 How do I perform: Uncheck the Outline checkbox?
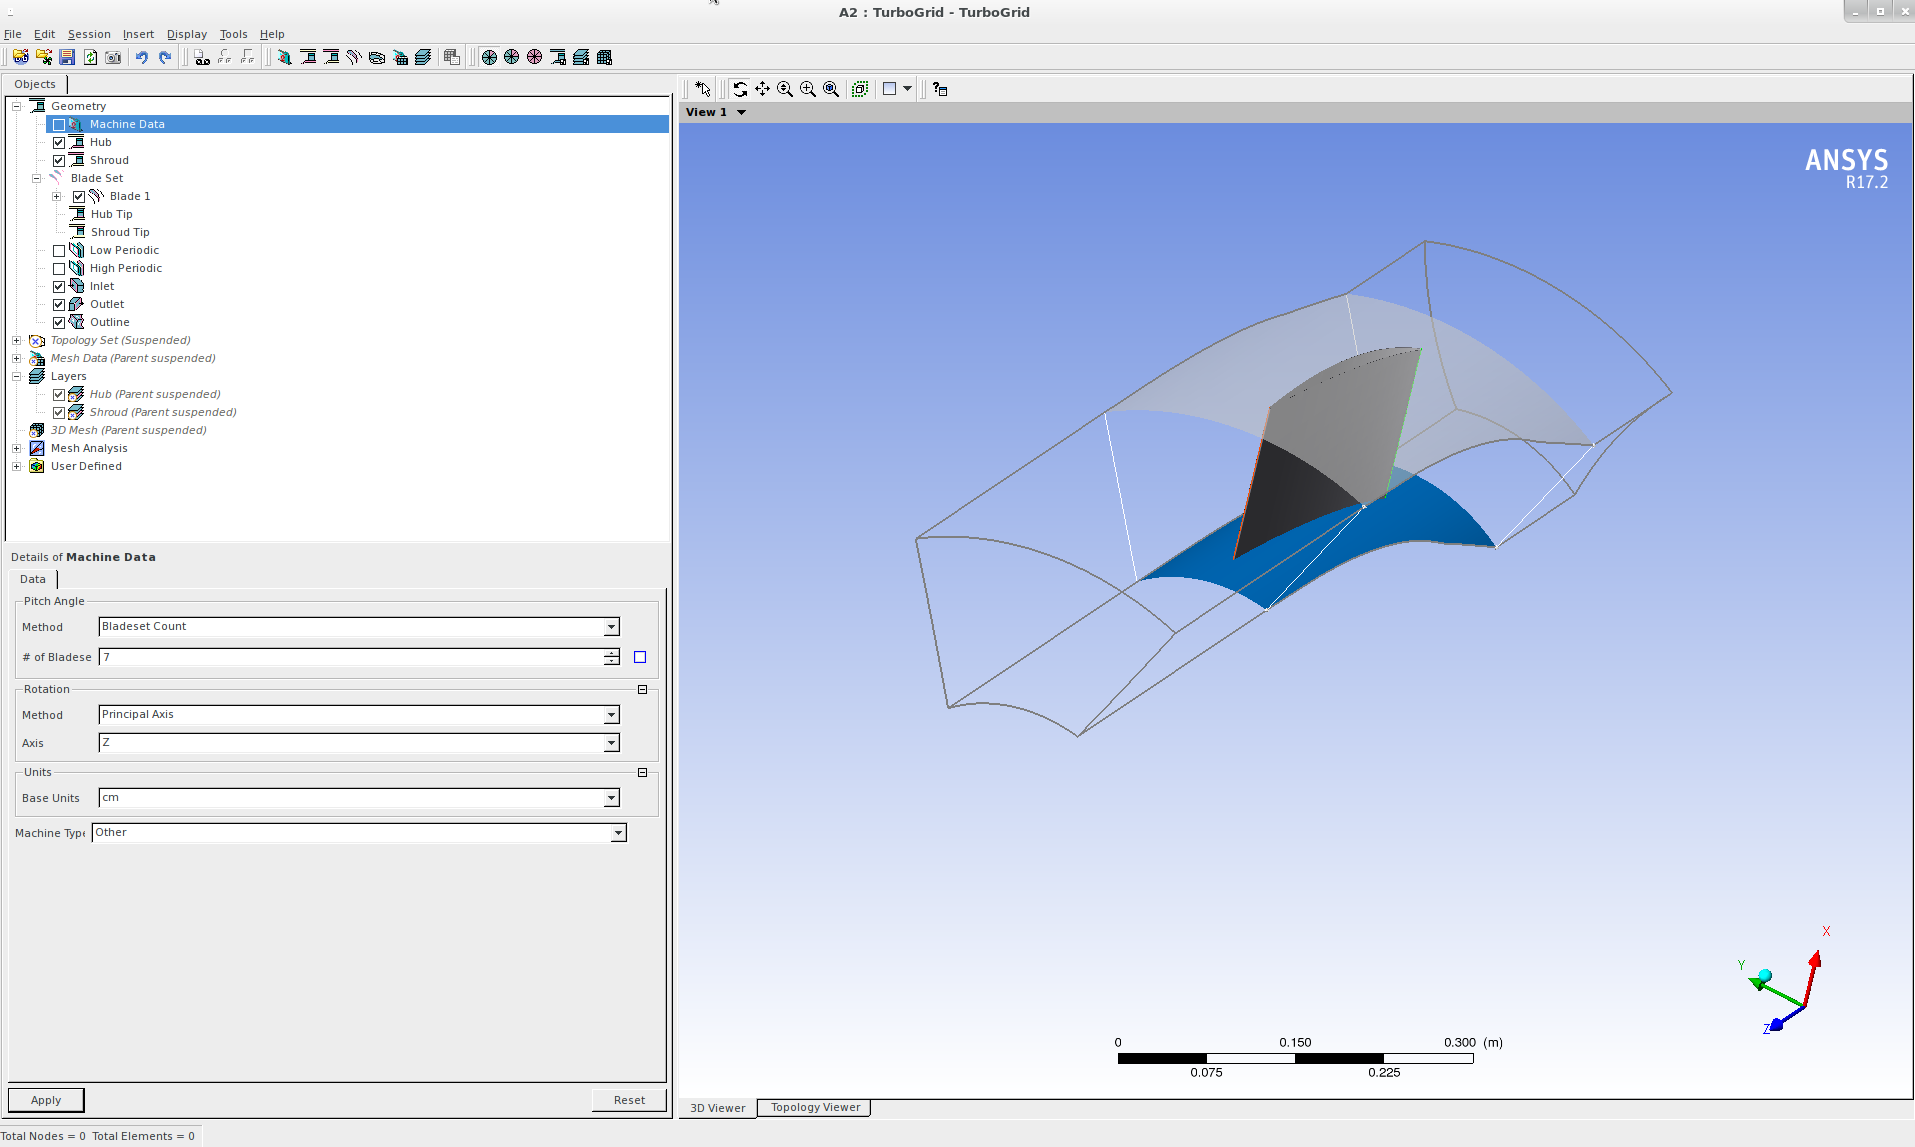pos(59,323)
